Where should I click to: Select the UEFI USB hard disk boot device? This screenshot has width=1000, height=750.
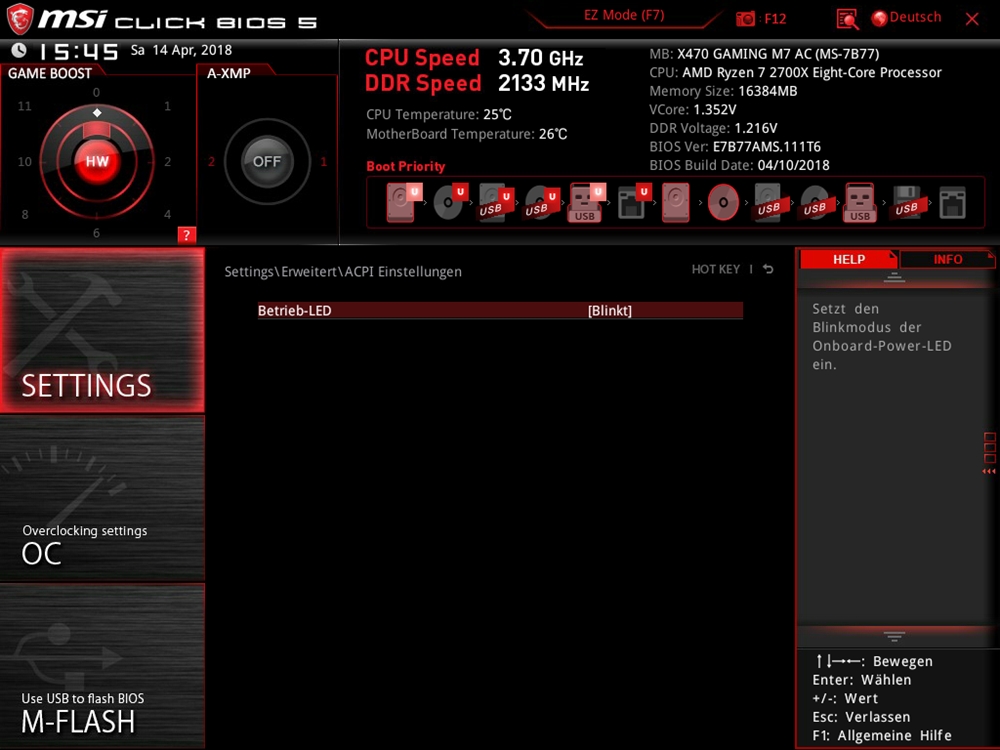[495, 202]
